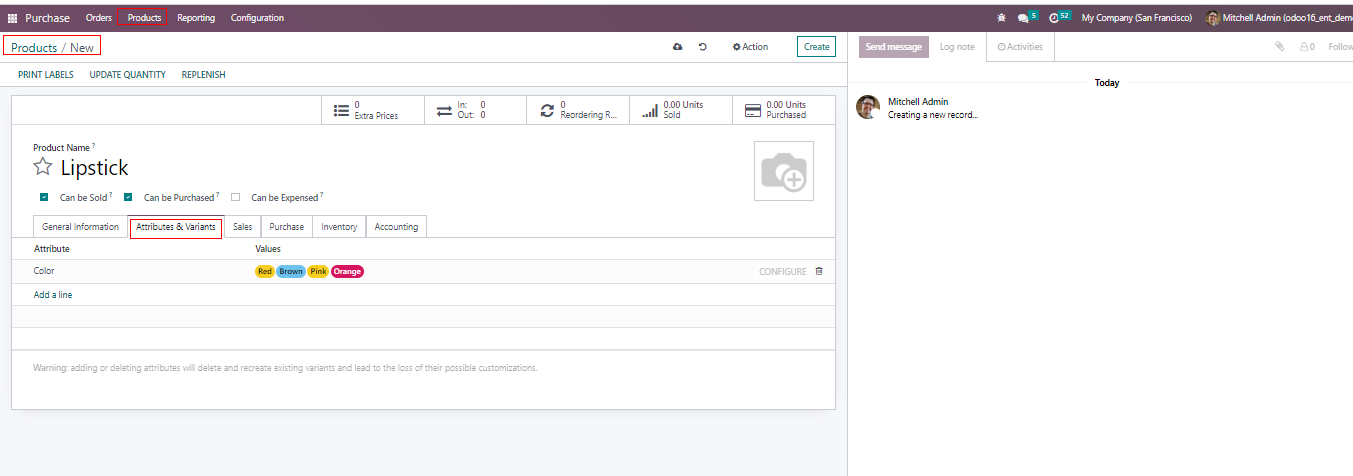Switch to the Inventory tab

pos(339,227)
